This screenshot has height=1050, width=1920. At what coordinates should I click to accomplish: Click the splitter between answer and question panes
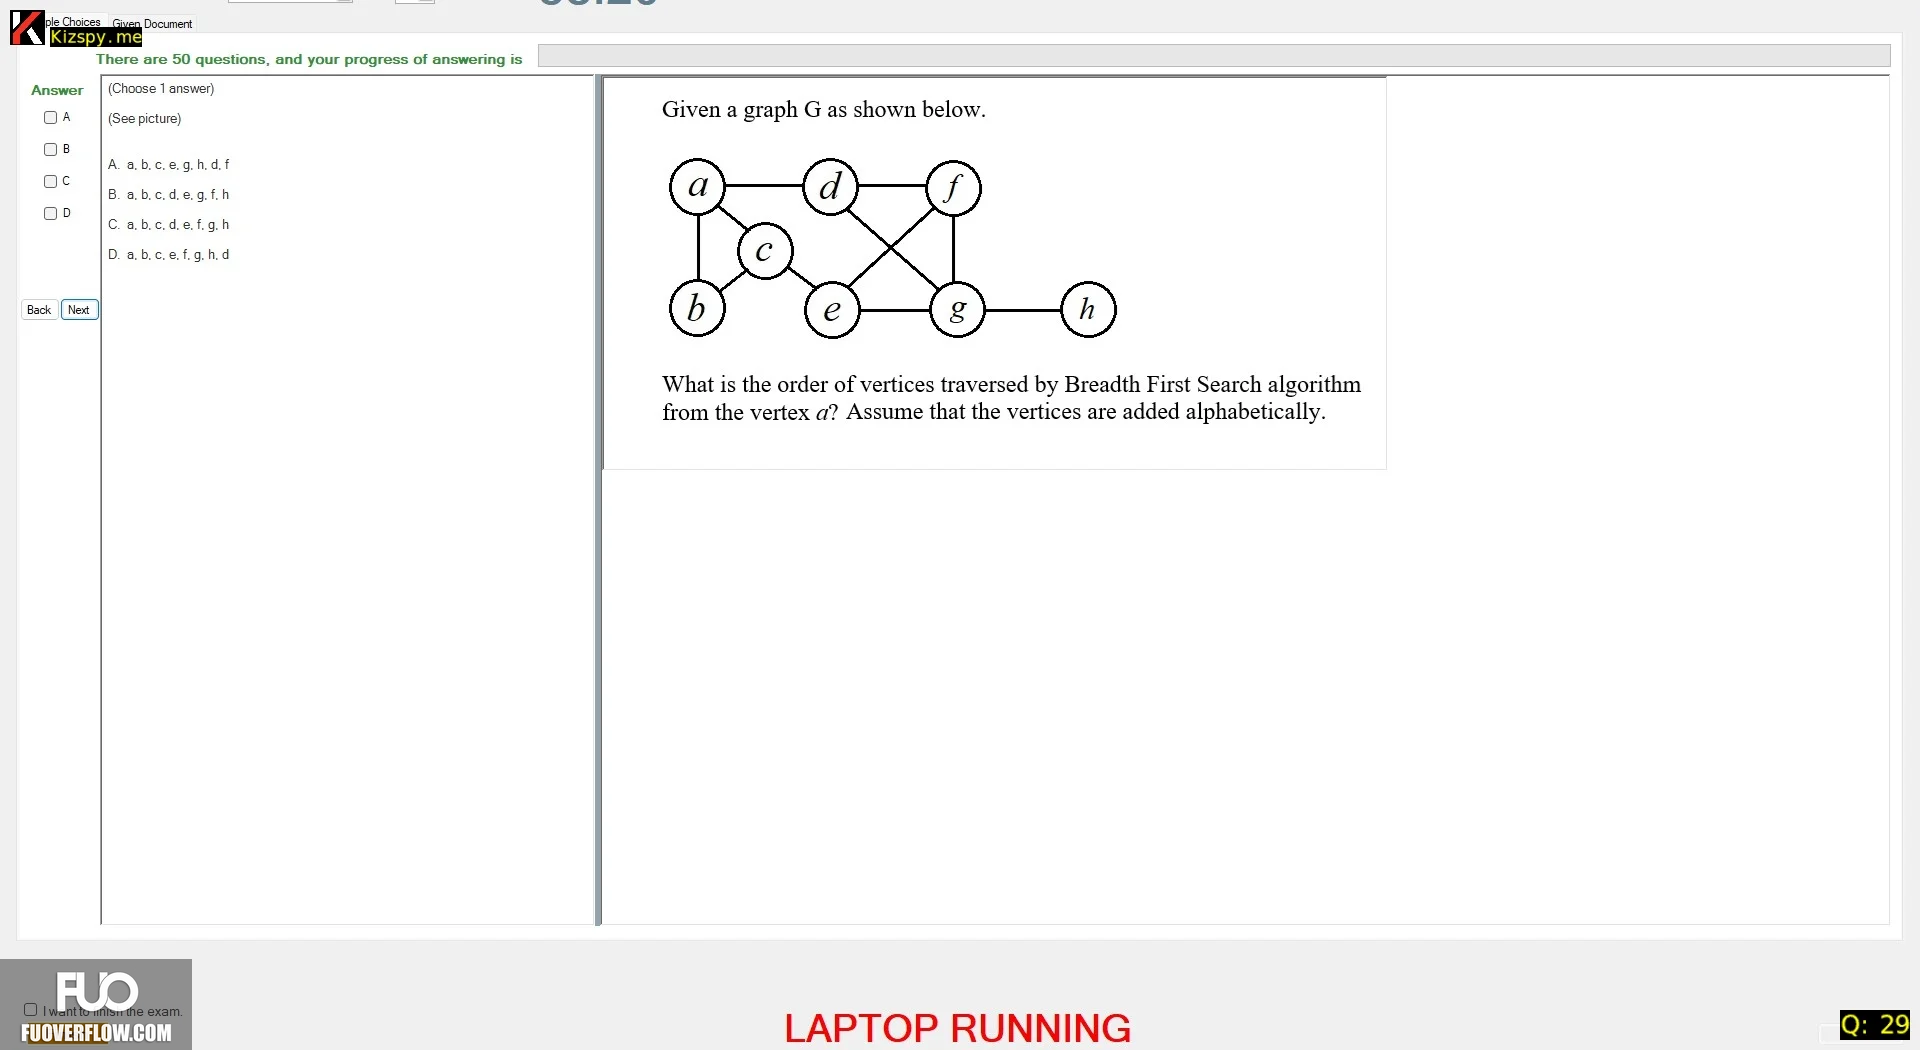click(x=598, y=500)
